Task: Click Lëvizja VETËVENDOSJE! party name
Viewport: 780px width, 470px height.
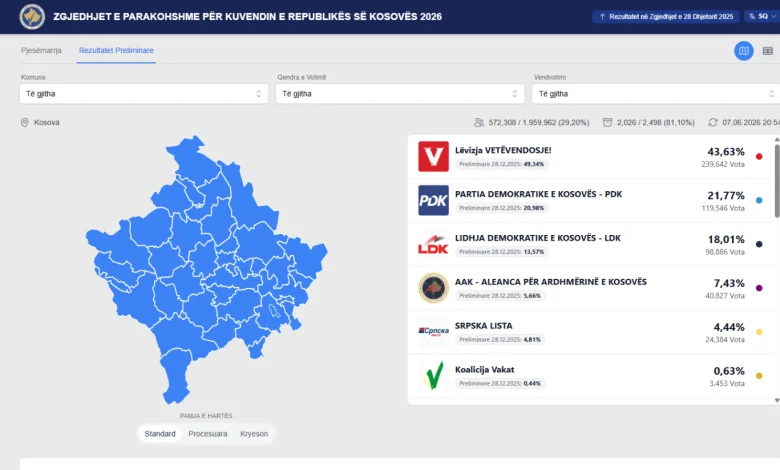Action: click(x=503, y=150)
